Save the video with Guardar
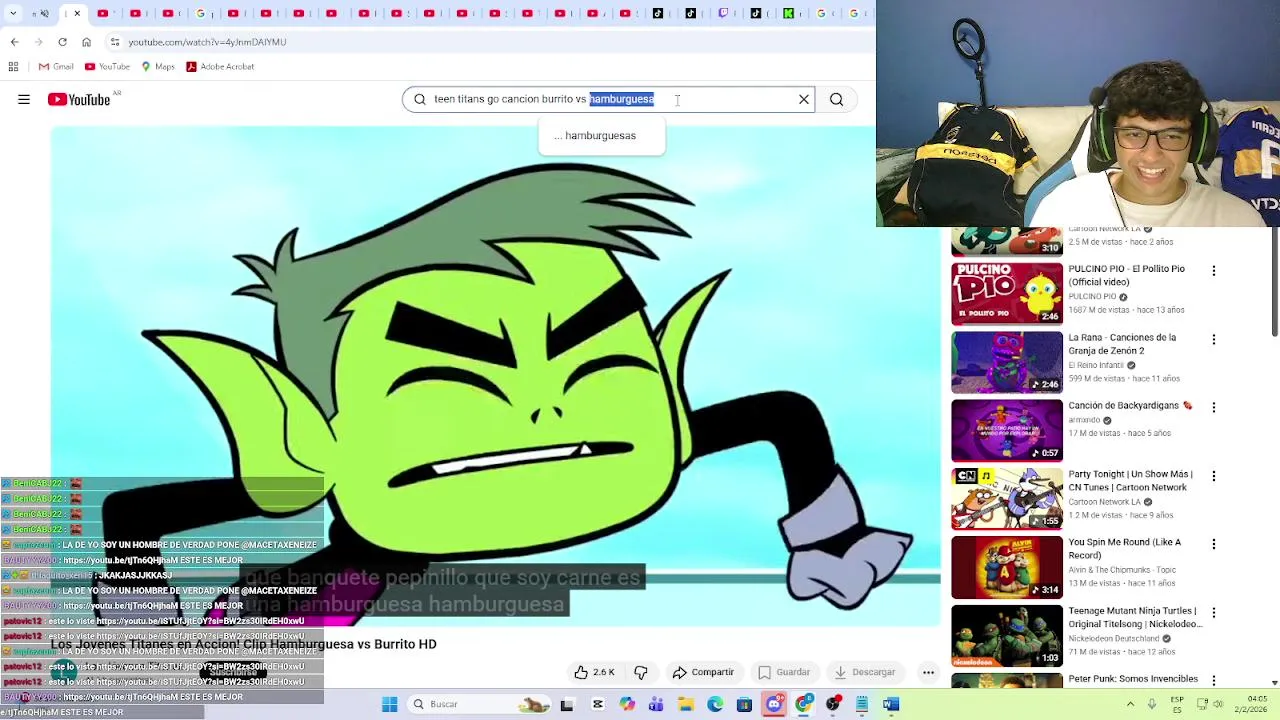Screen dimensions: 1280x720 pos(784,672)
